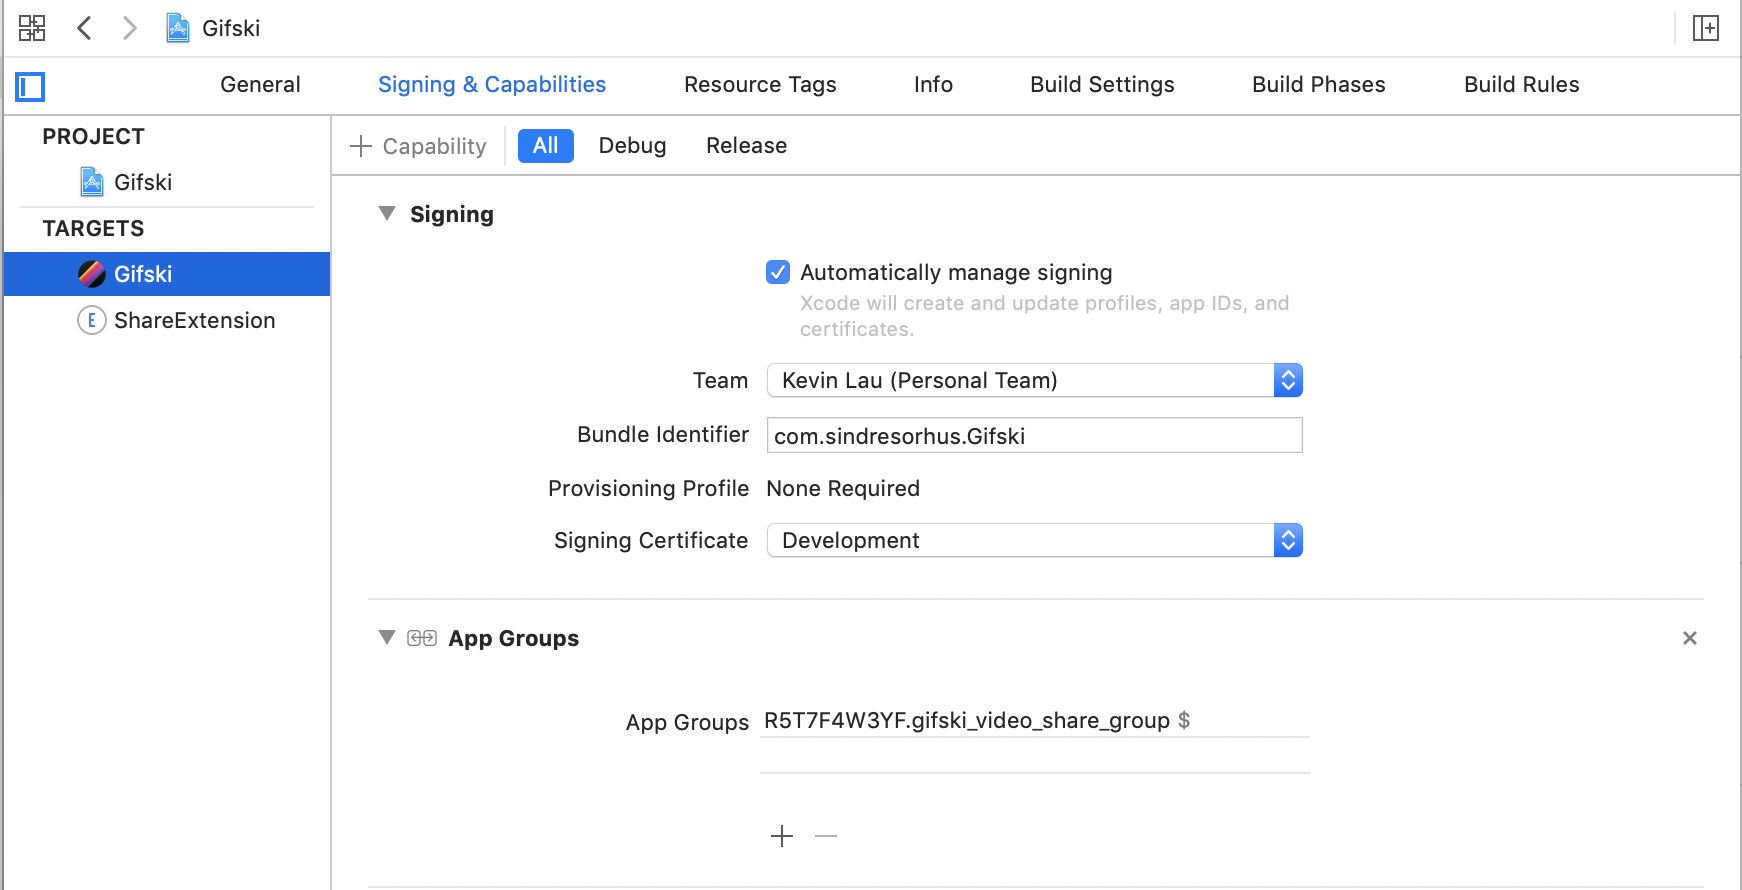1742x890 pixels.
Task: Open the Info tab
Action: (x=933, y=85)
